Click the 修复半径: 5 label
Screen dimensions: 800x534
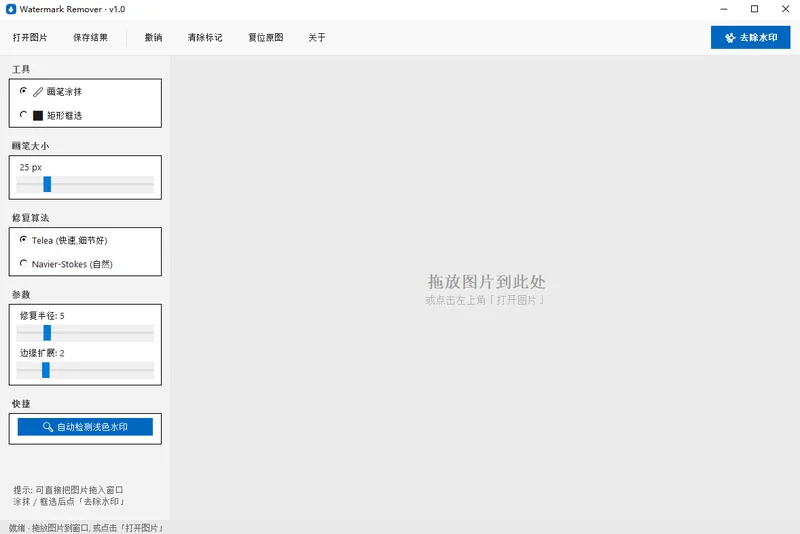[42, 316]
